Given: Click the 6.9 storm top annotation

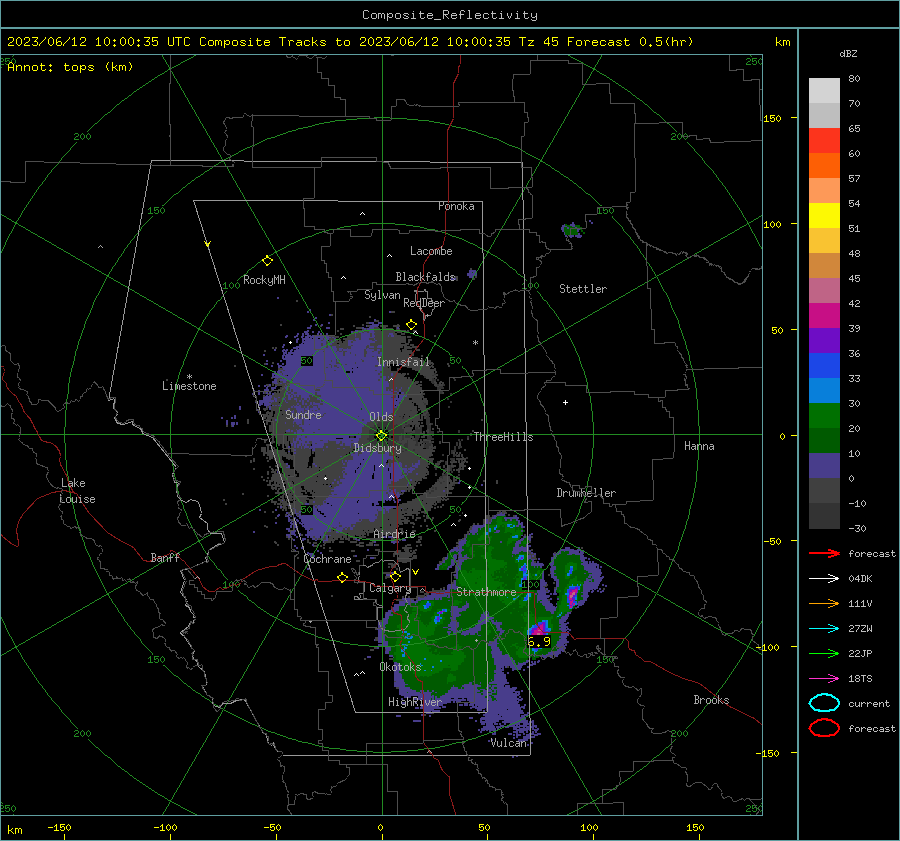Looking at the screenshot, I should click(x=539, y=641).
